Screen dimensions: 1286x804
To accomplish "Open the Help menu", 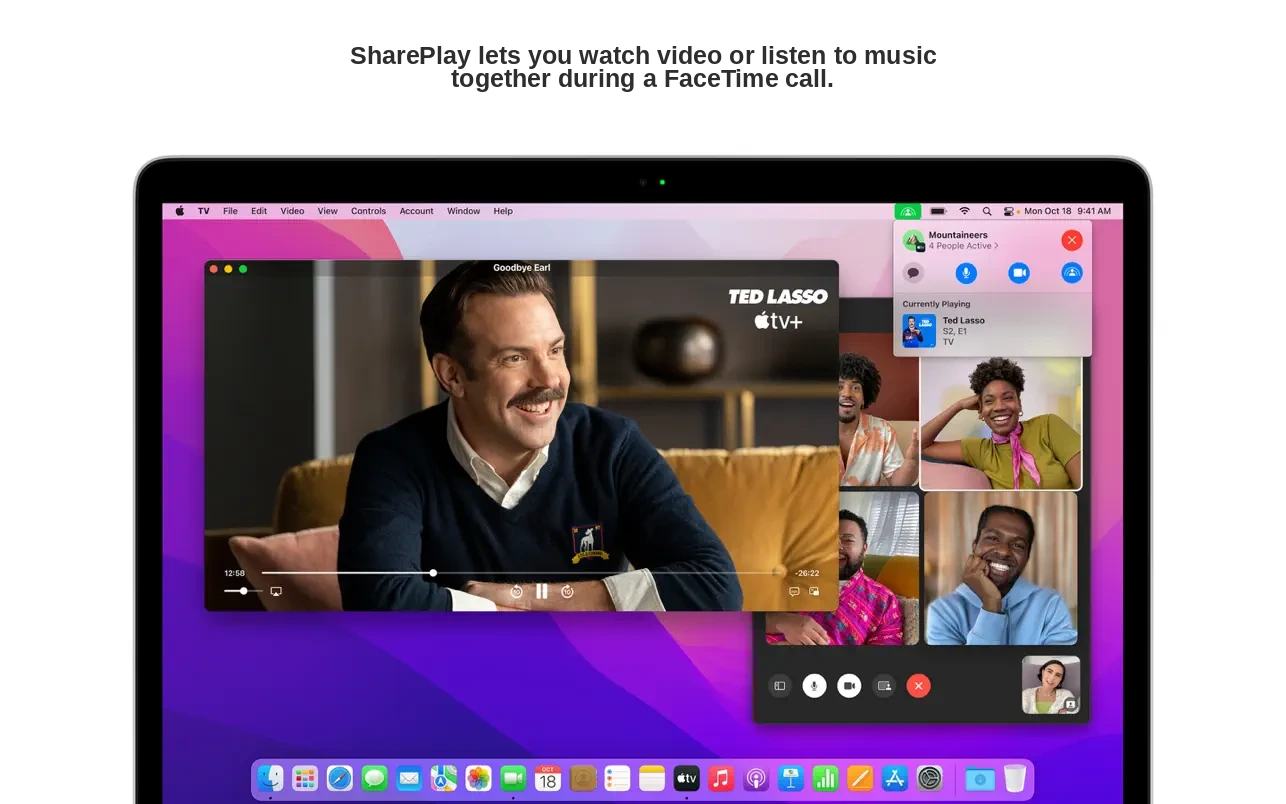I will [x=503, y=211].
